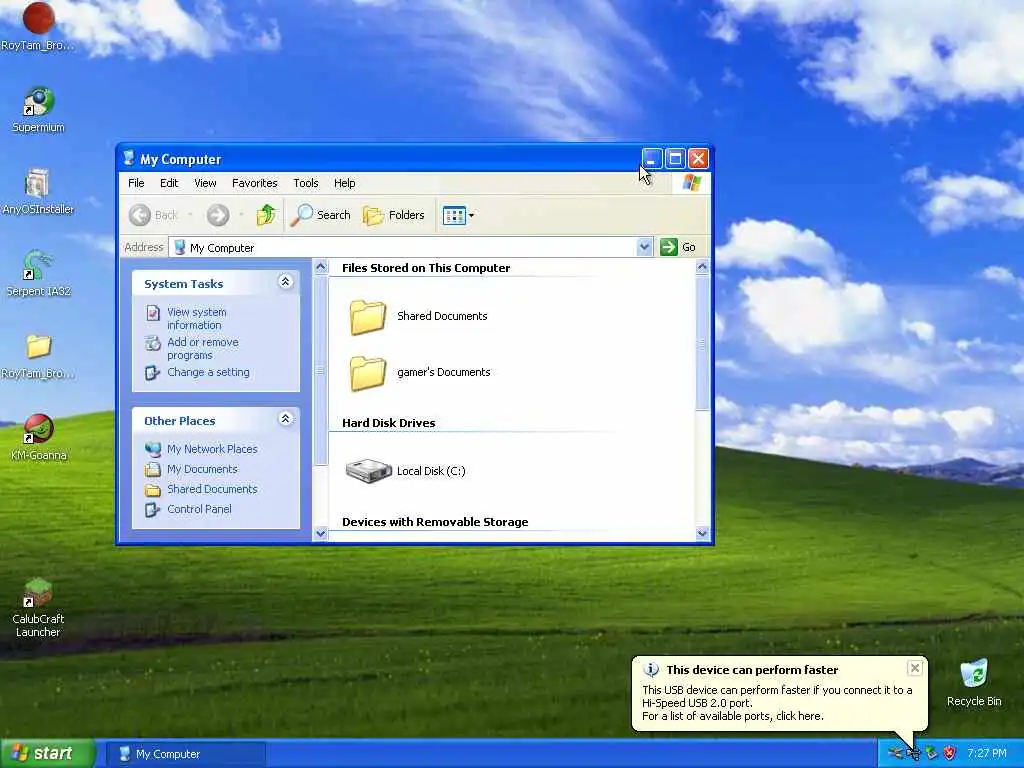Open the Search pane
The width and height of the screenshot is (1024, 768).
point(321,215)
